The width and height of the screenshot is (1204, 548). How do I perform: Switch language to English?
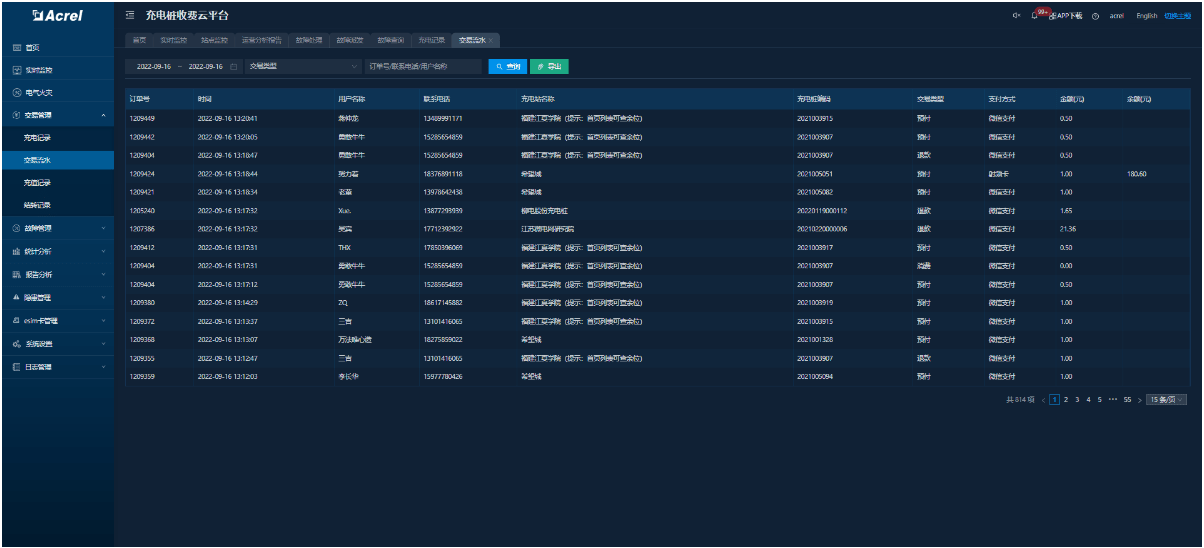click(x=1147, y=16)
